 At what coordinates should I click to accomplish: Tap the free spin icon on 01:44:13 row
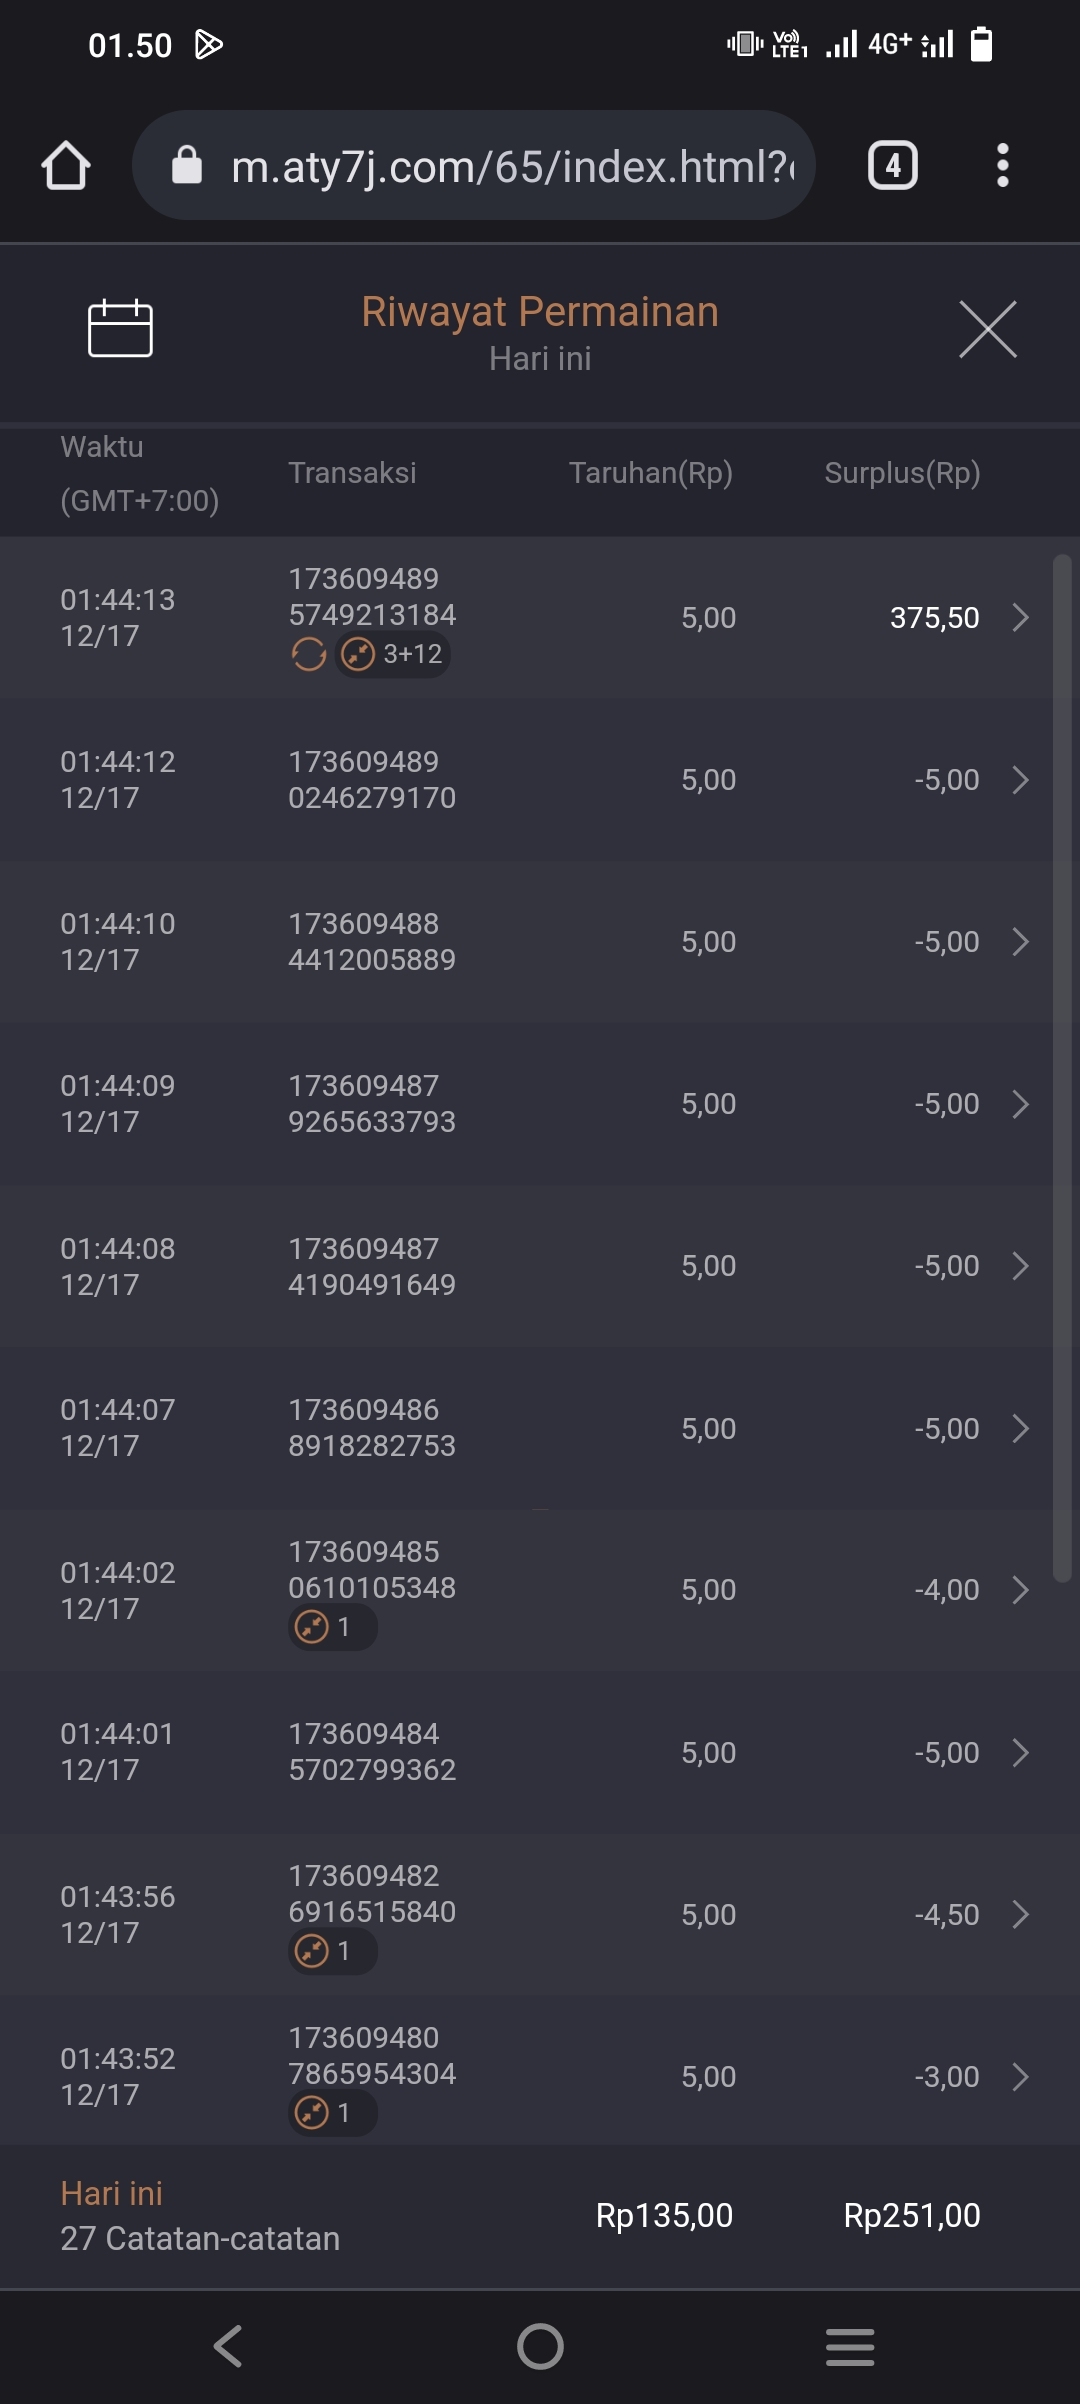(309, 654)
